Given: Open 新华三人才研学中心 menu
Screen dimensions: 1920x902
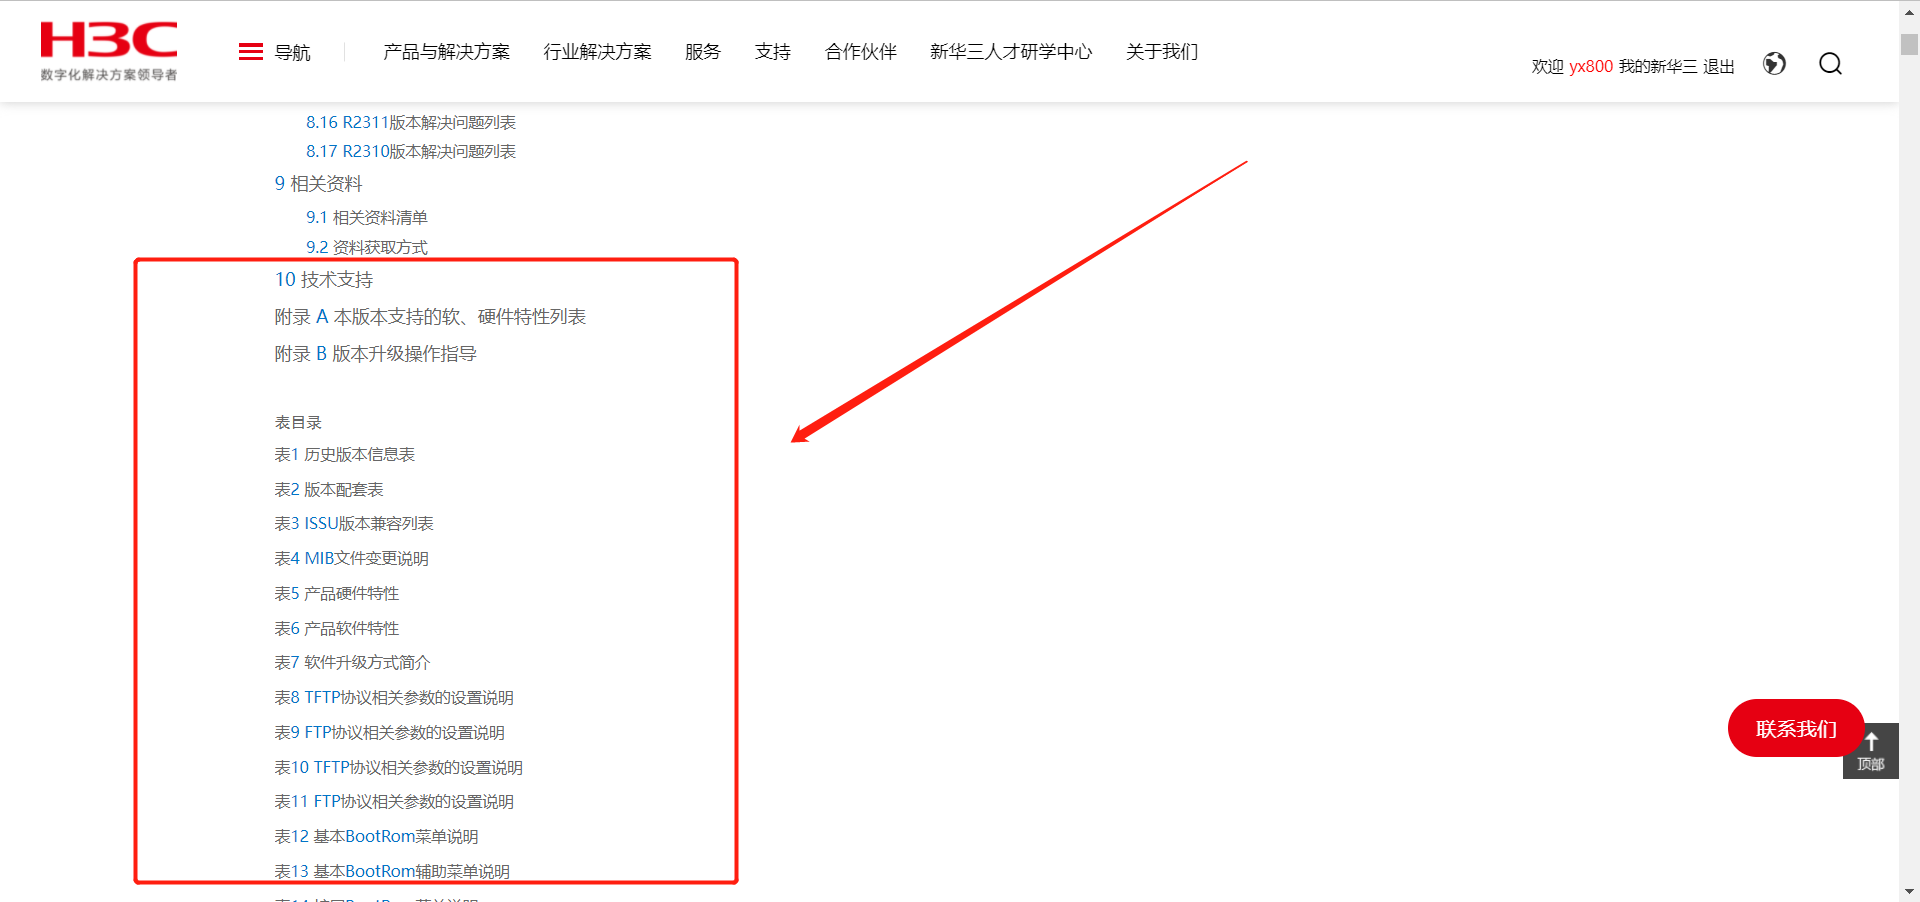Looking at the screenshot, I should pyautogui.click(x=1011, y=52).
